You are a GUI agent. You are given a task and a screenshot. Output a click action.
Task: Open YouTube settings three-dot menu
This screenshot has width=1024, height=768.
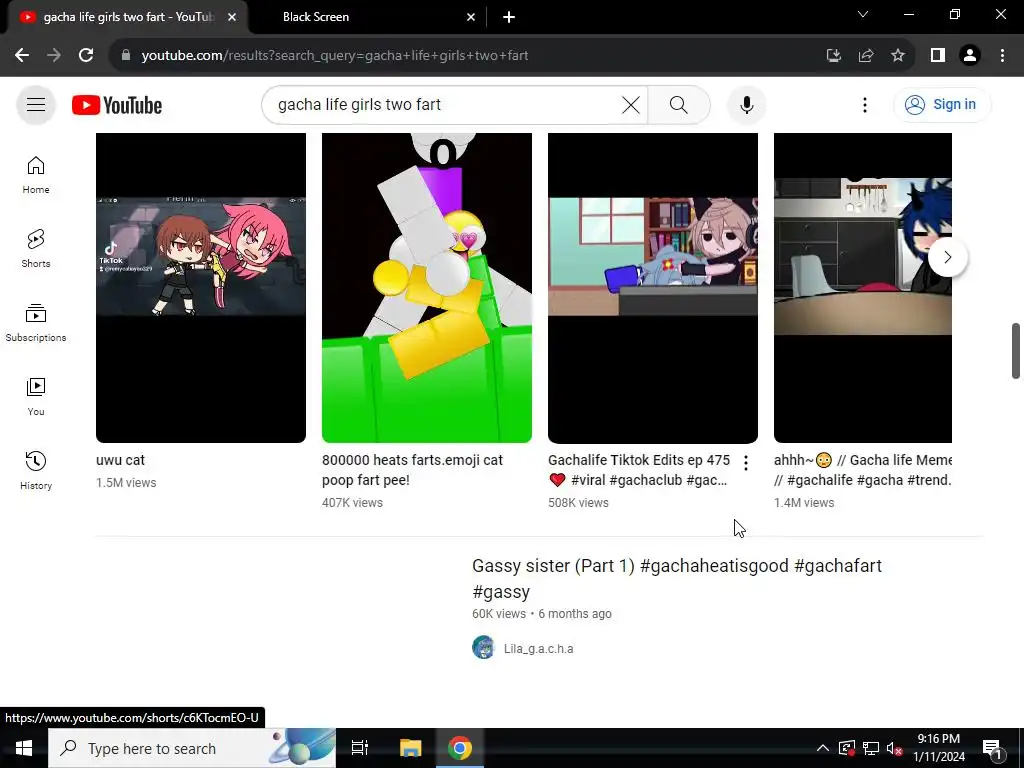click(865, 104)
